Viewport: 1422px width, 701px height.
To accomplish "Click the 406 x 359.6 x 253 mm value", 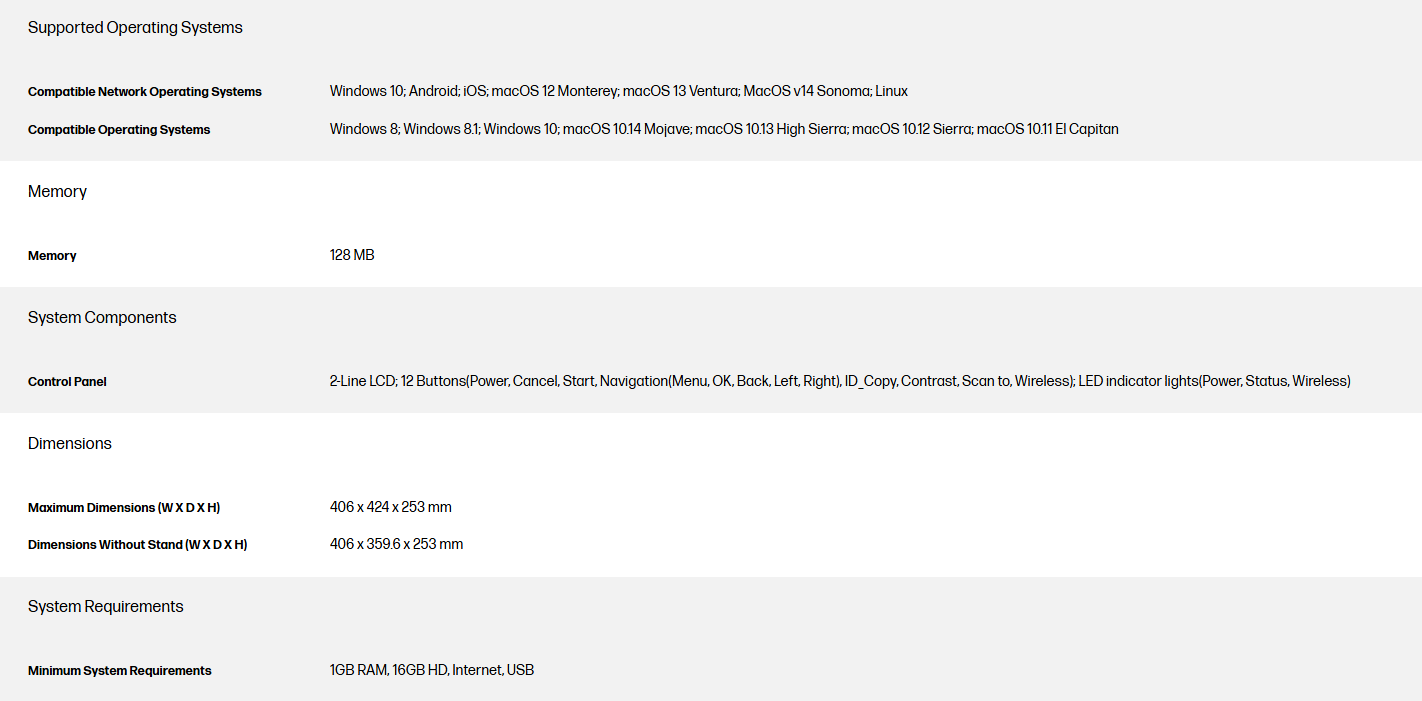I will (x=396, y=544).
